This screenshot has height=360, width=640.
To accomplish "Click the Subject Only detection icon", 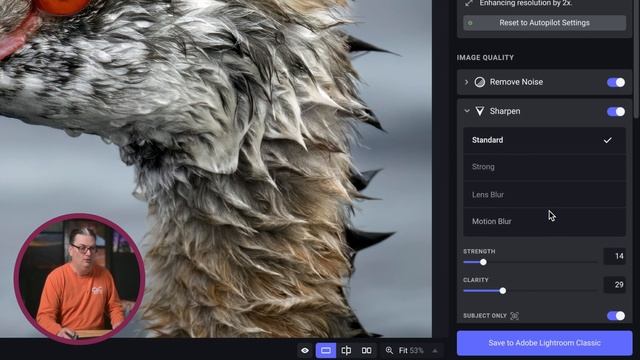I will (x=515, y=316).
